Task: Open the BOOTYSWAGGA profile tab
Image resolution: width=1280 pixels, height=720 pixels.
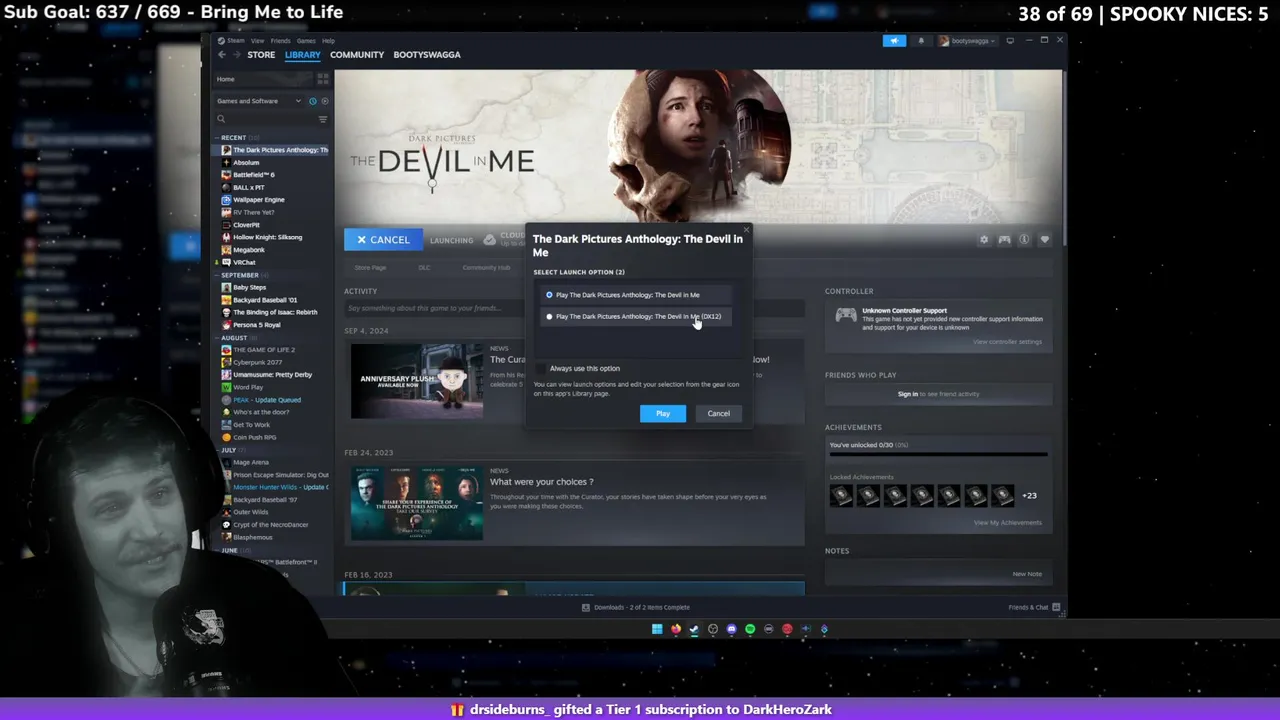Action: coord(427,55)
